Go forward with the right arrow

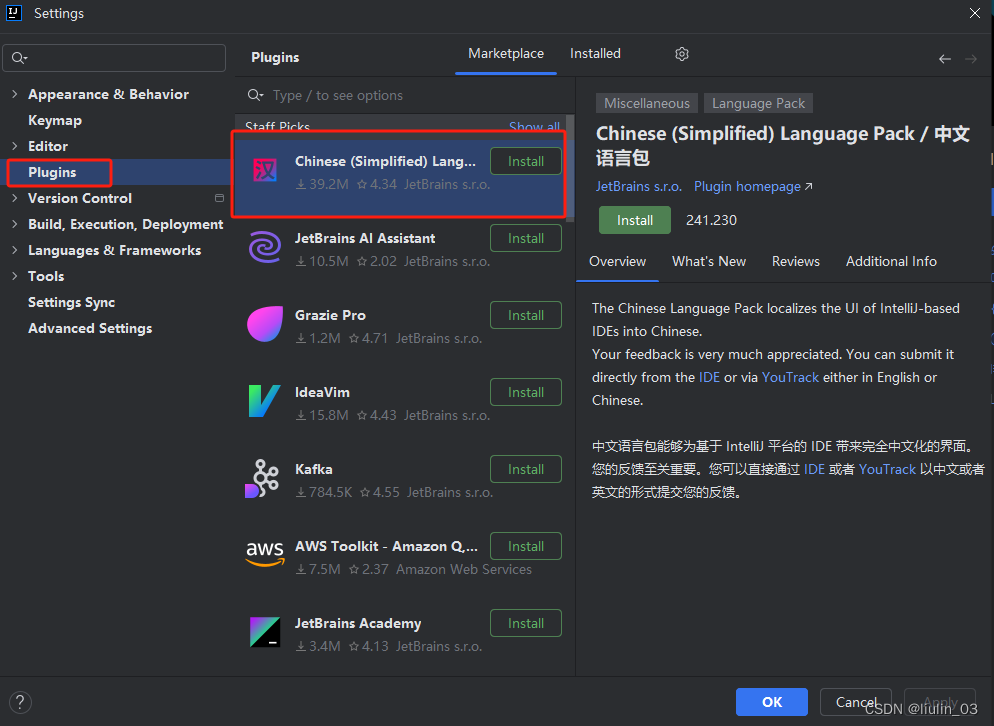[x=971, y=59]
